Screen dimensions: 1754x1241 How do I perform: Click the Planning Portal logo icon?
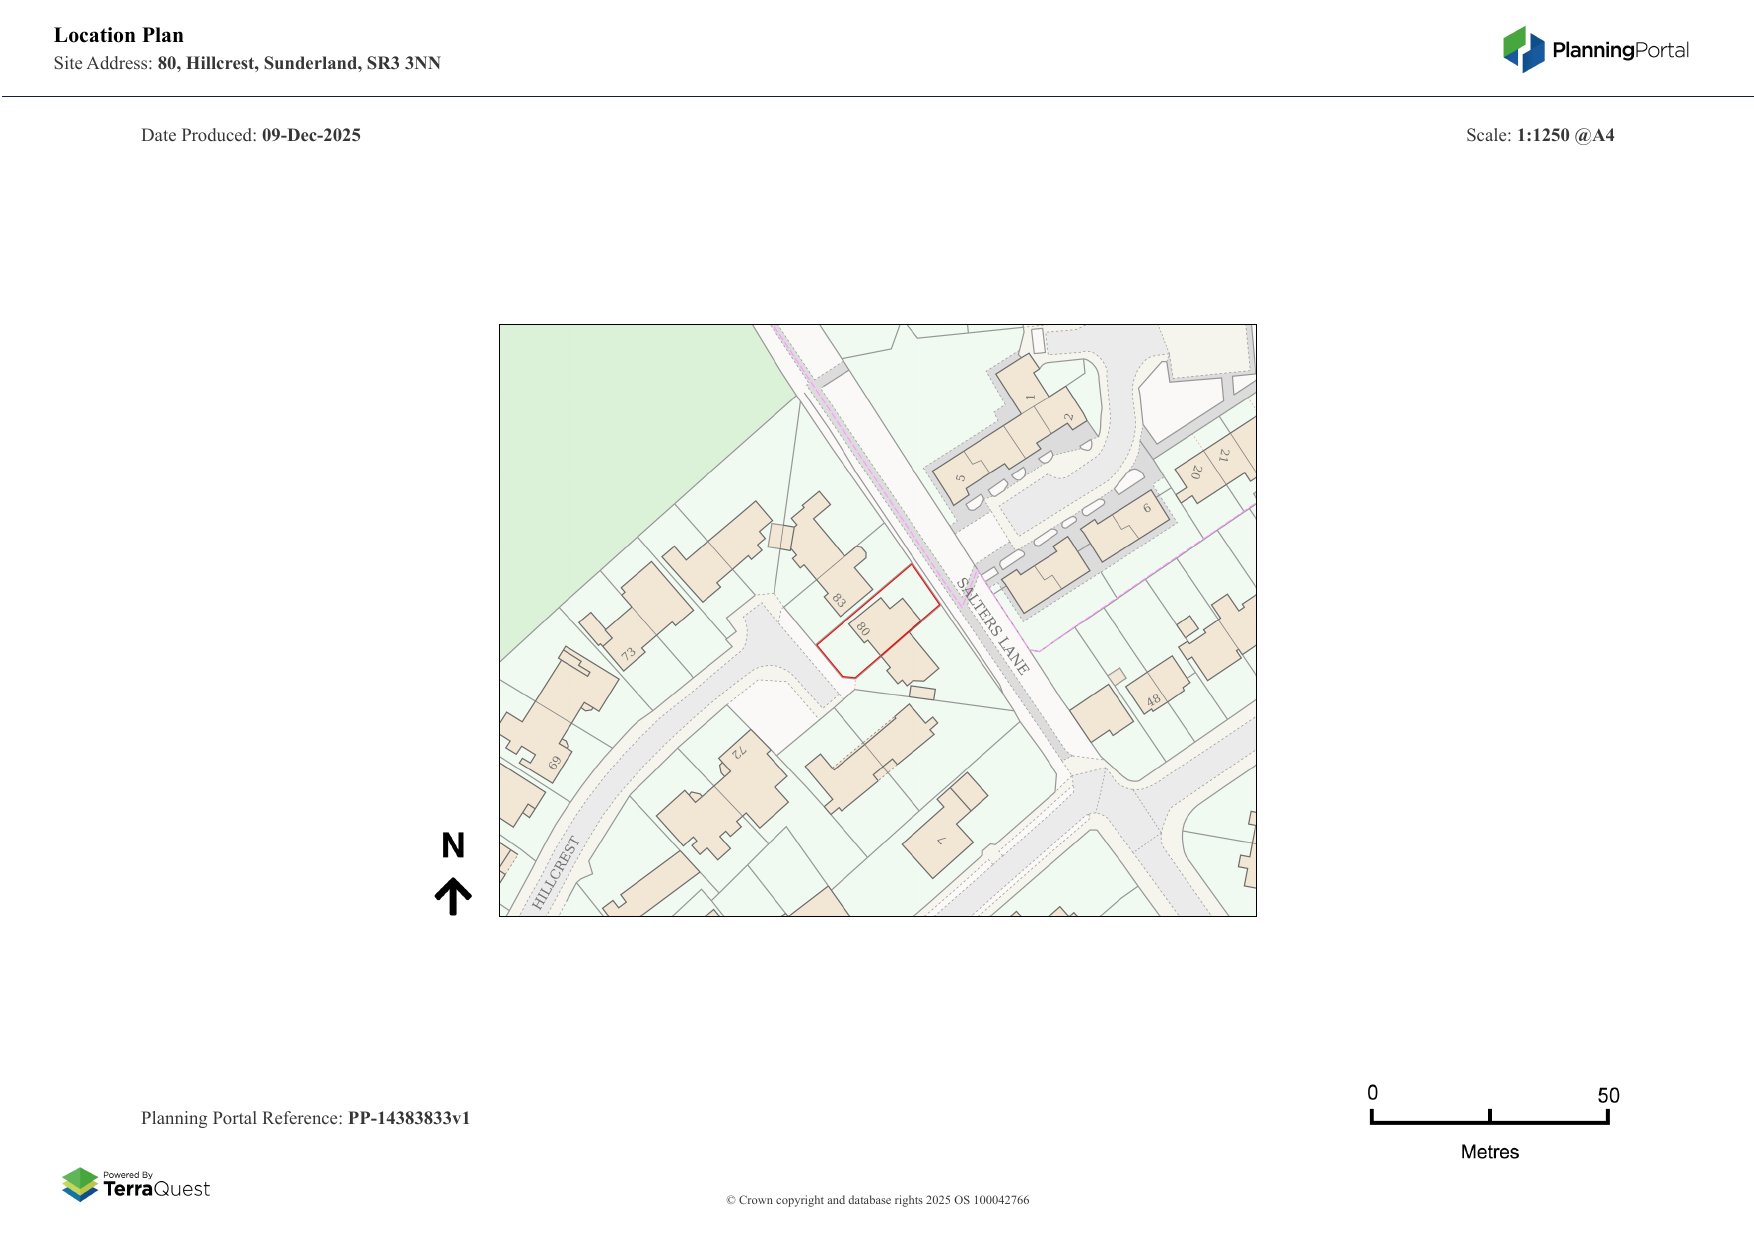click(1523, 49)
